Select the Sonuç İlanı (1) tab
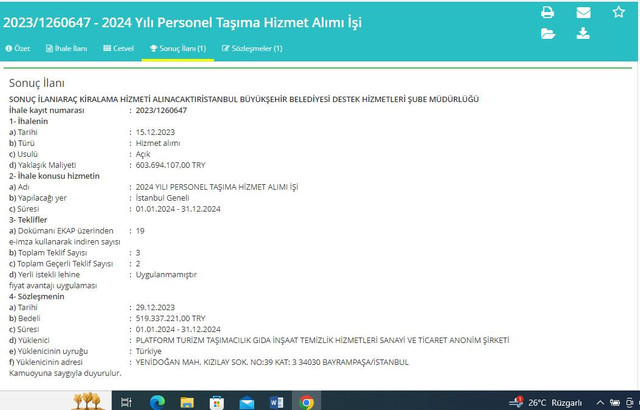640x410 pixels. 177,48
